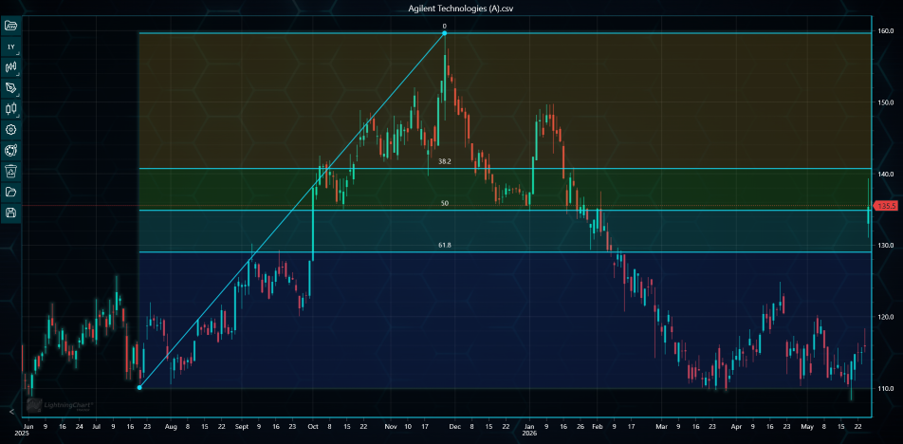The image size is (903, 444).
Task: Click the 0 Fibonacci level label
Action: [445, 26]
